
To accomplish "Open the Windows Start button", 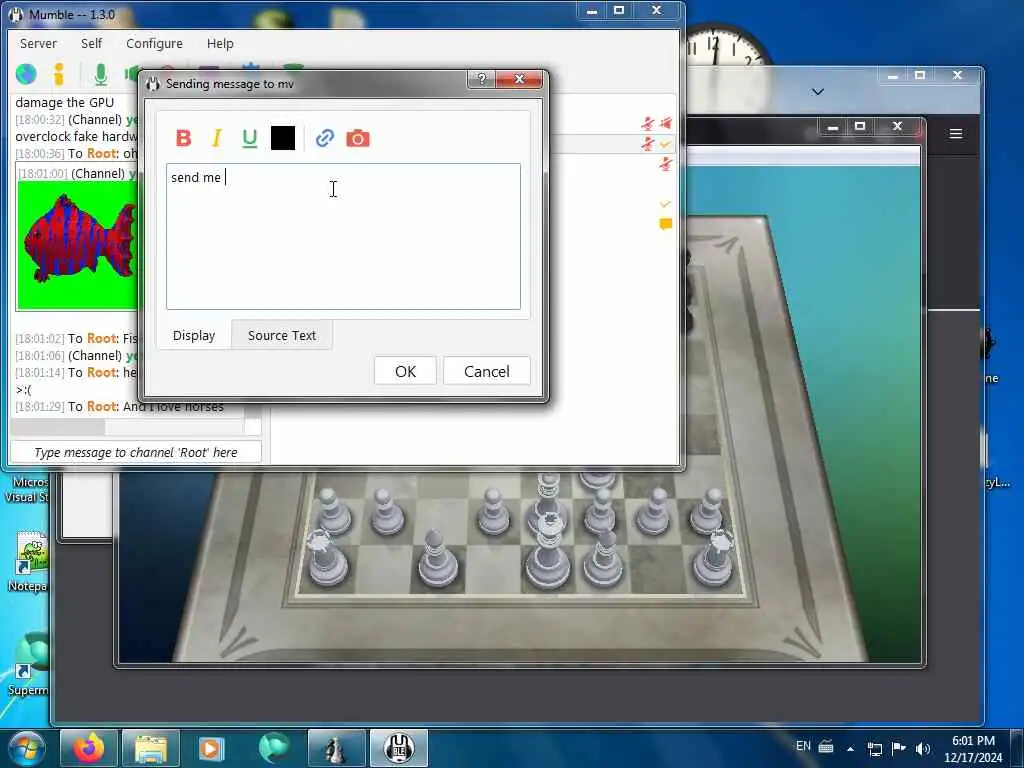I will tap(25, 748).
